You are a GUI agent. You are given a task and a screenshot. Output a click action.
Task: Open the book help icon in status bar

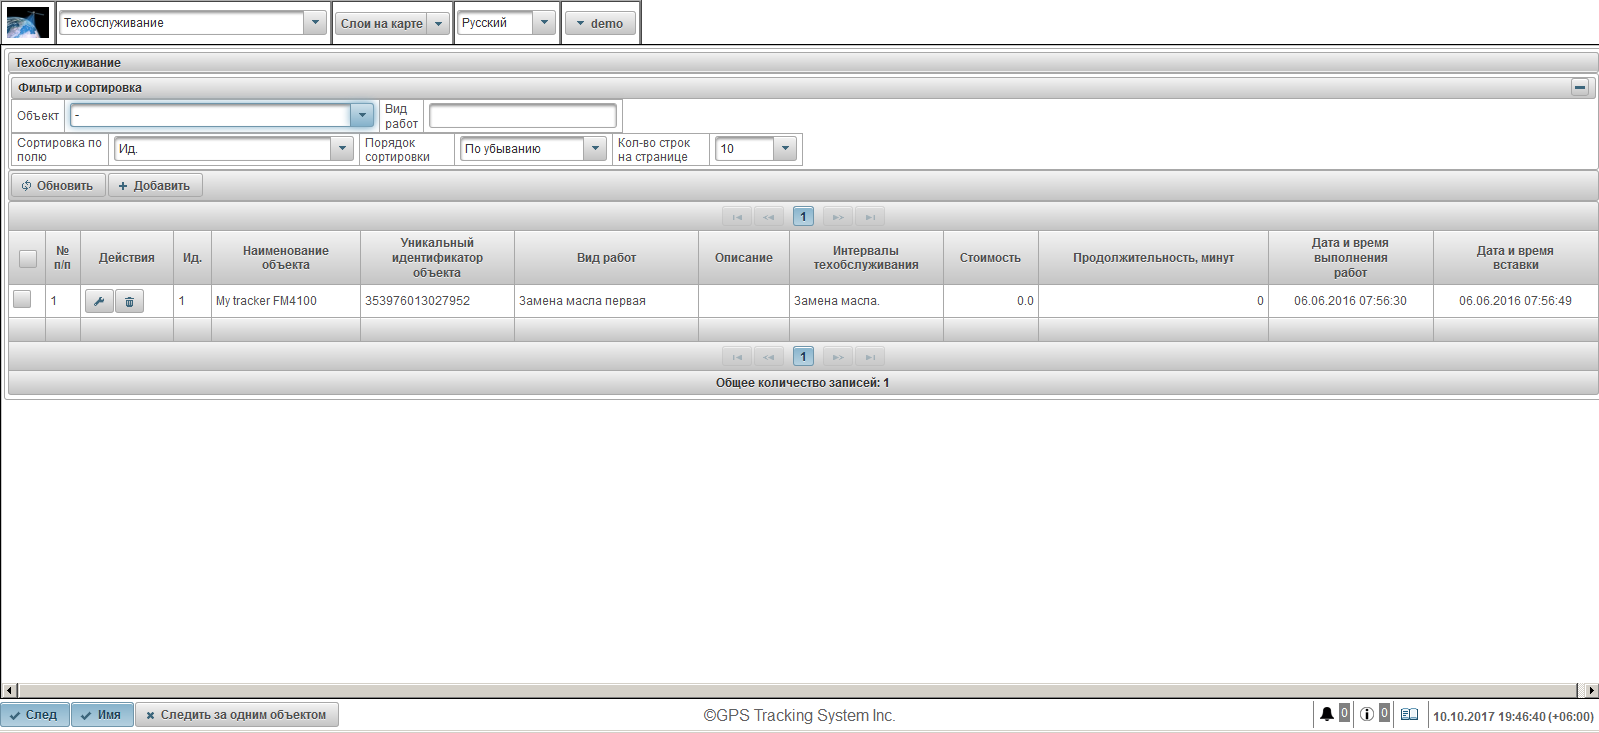point(1409,714)
